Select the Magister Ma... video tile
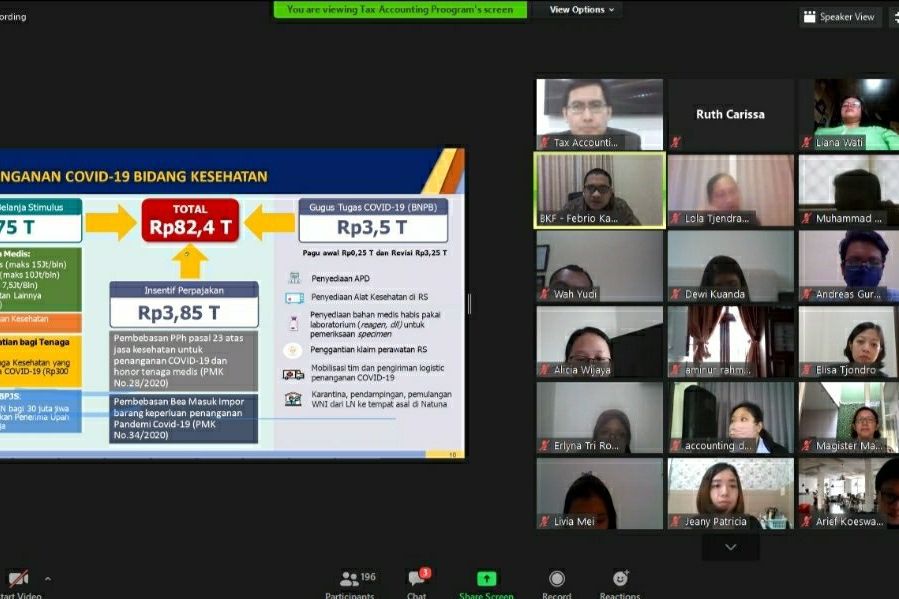 coord(849,417)
